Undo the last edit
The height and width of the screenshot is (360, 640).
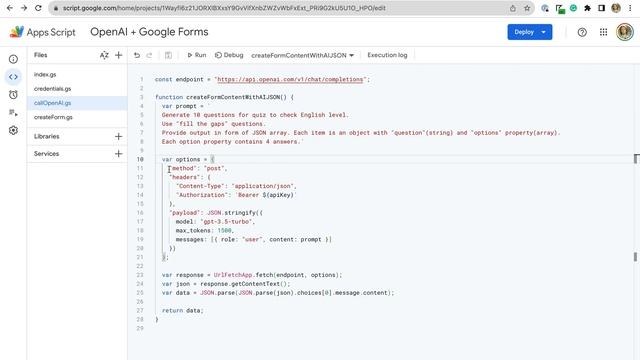pyautogui.click(x=137, y=55)
